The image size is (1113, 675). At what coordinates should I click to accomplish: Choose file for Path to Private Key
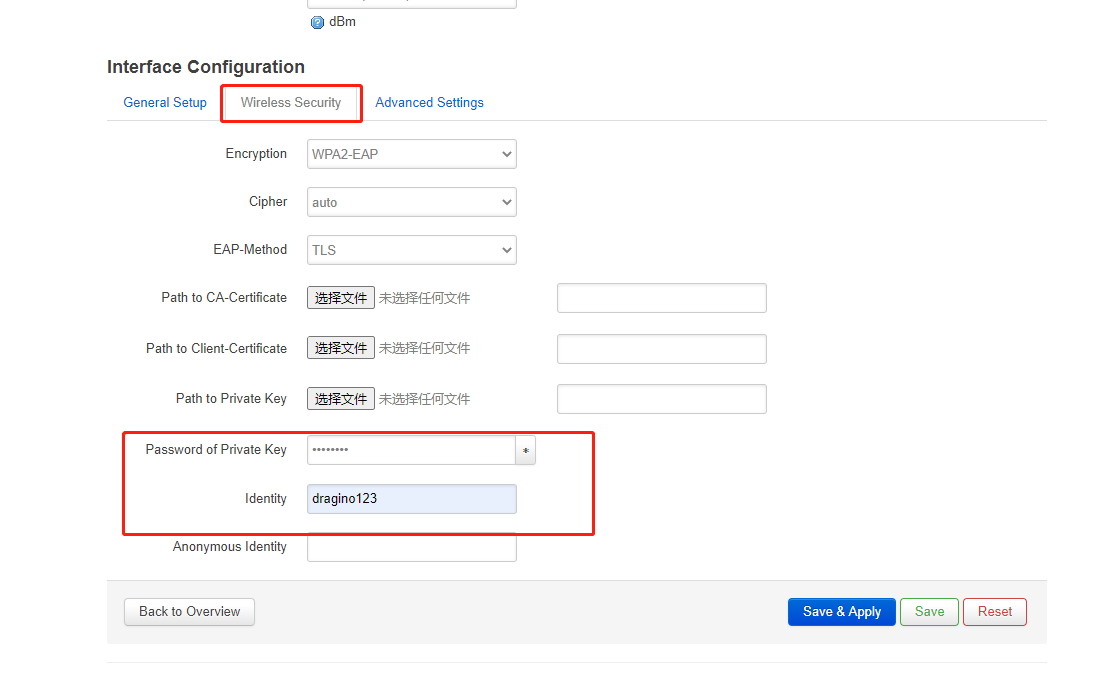[341, 399]
